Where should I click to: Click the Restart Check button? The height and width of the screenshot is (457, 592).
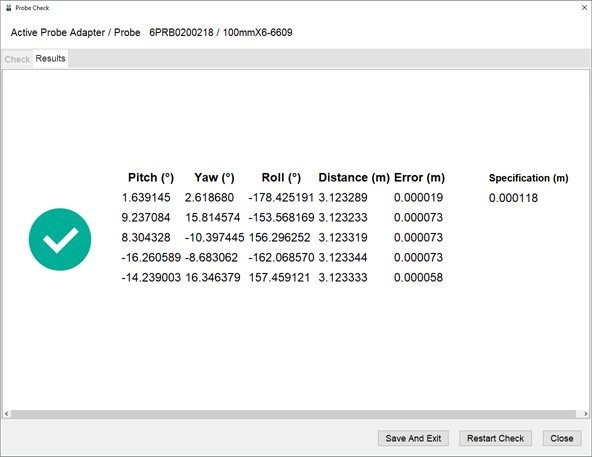[x=495, y=438]
